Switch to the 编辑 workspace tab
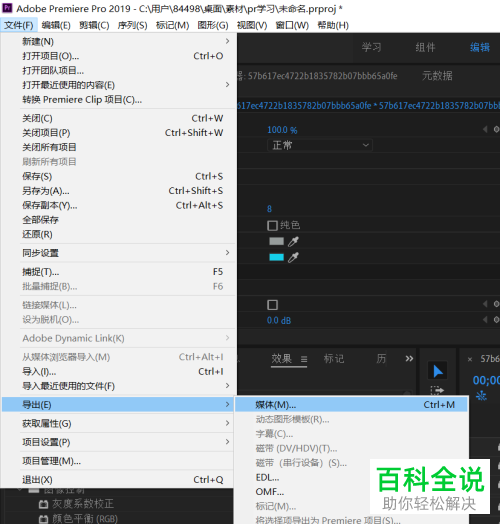 click(480, 47)
